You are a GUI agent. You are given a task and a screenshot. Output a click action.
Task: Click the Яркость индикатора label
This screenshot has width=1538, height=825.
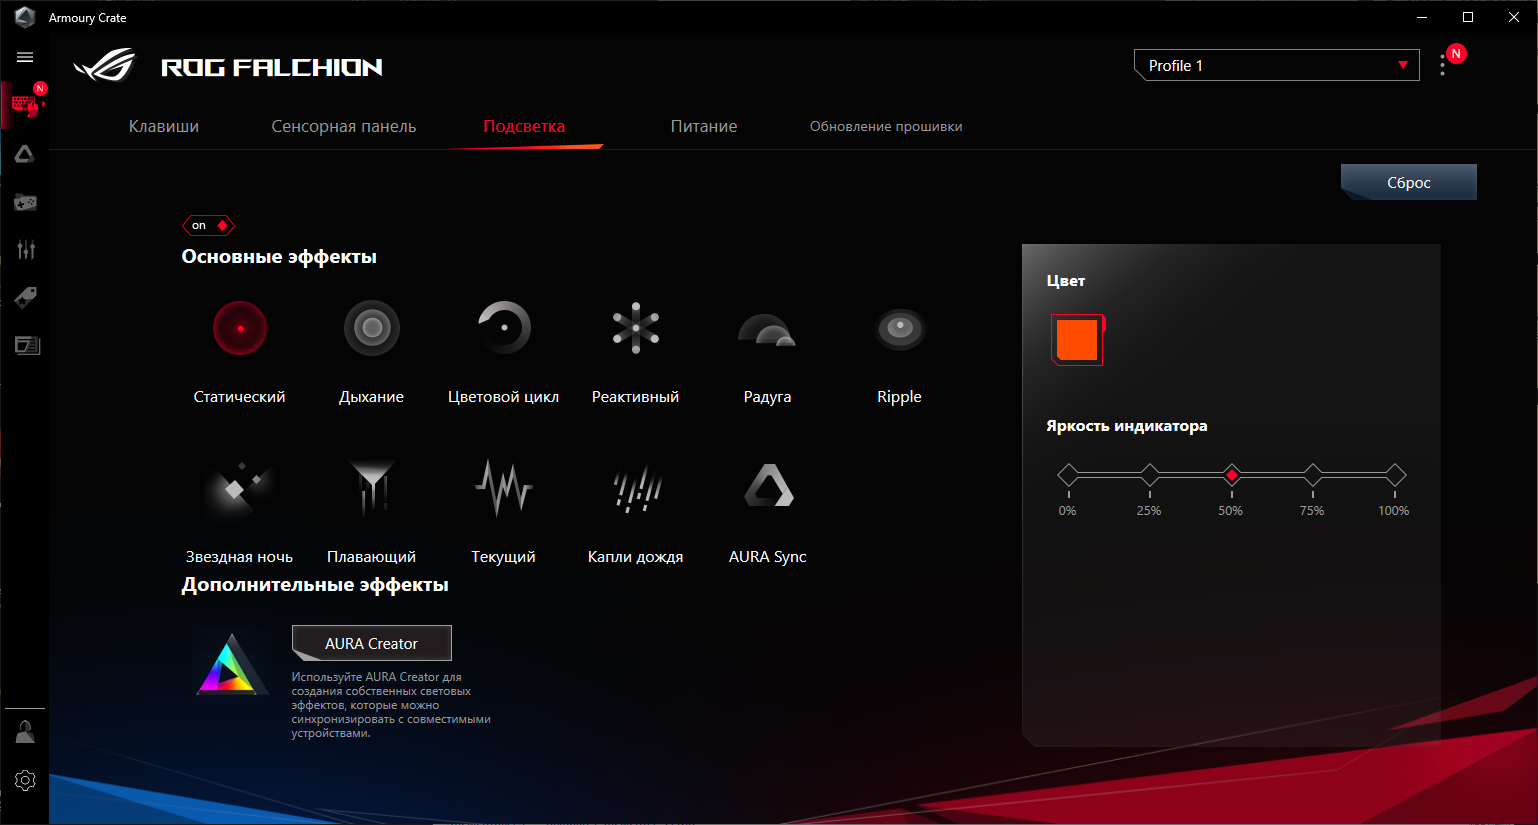(x=1127, y=426)
